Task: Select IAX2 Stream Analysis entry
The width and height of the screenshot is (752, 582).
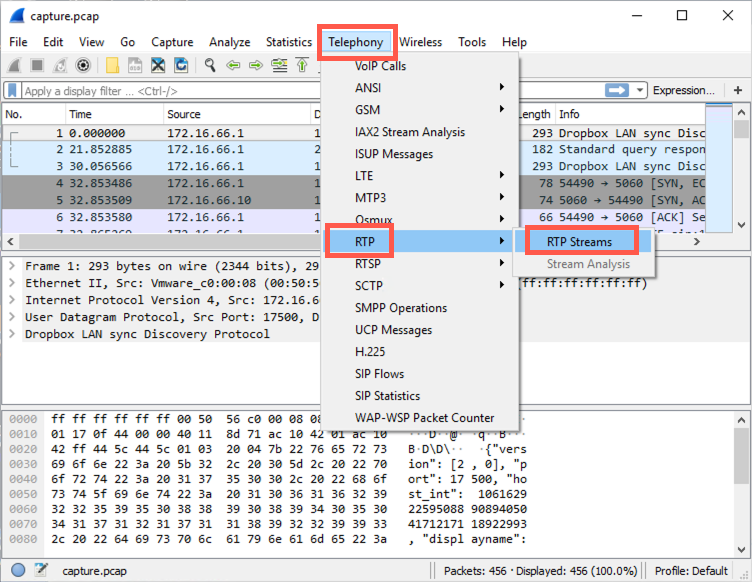Action: (420, 132)
